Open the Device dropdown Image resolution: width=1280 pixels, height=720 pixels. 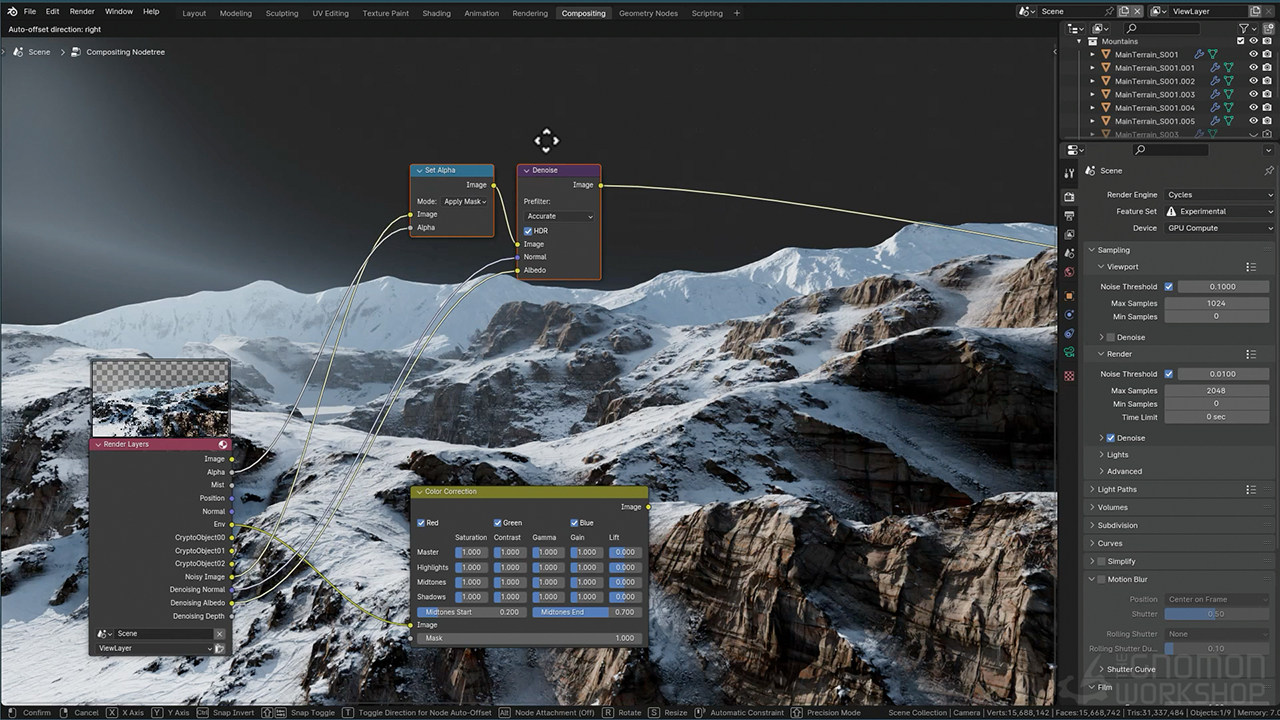pos(1220,228)
